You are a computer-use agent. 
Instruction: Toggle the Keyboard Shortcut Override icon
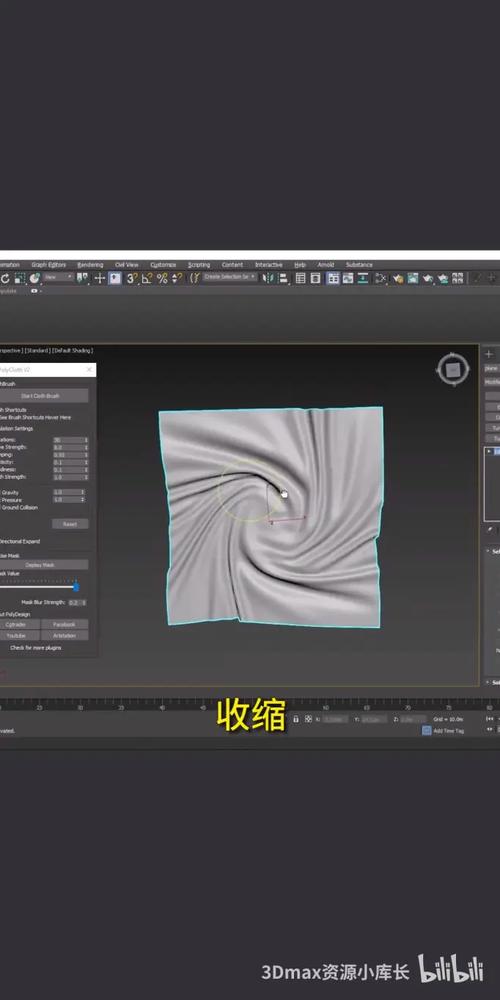click(x=115, y=278)
